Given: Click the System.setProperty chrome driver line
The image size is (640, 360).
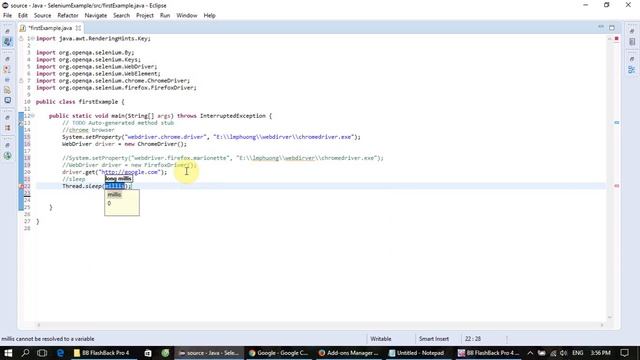Looking at the screenshot, I should pyautogui.click(x=211, y=137).
